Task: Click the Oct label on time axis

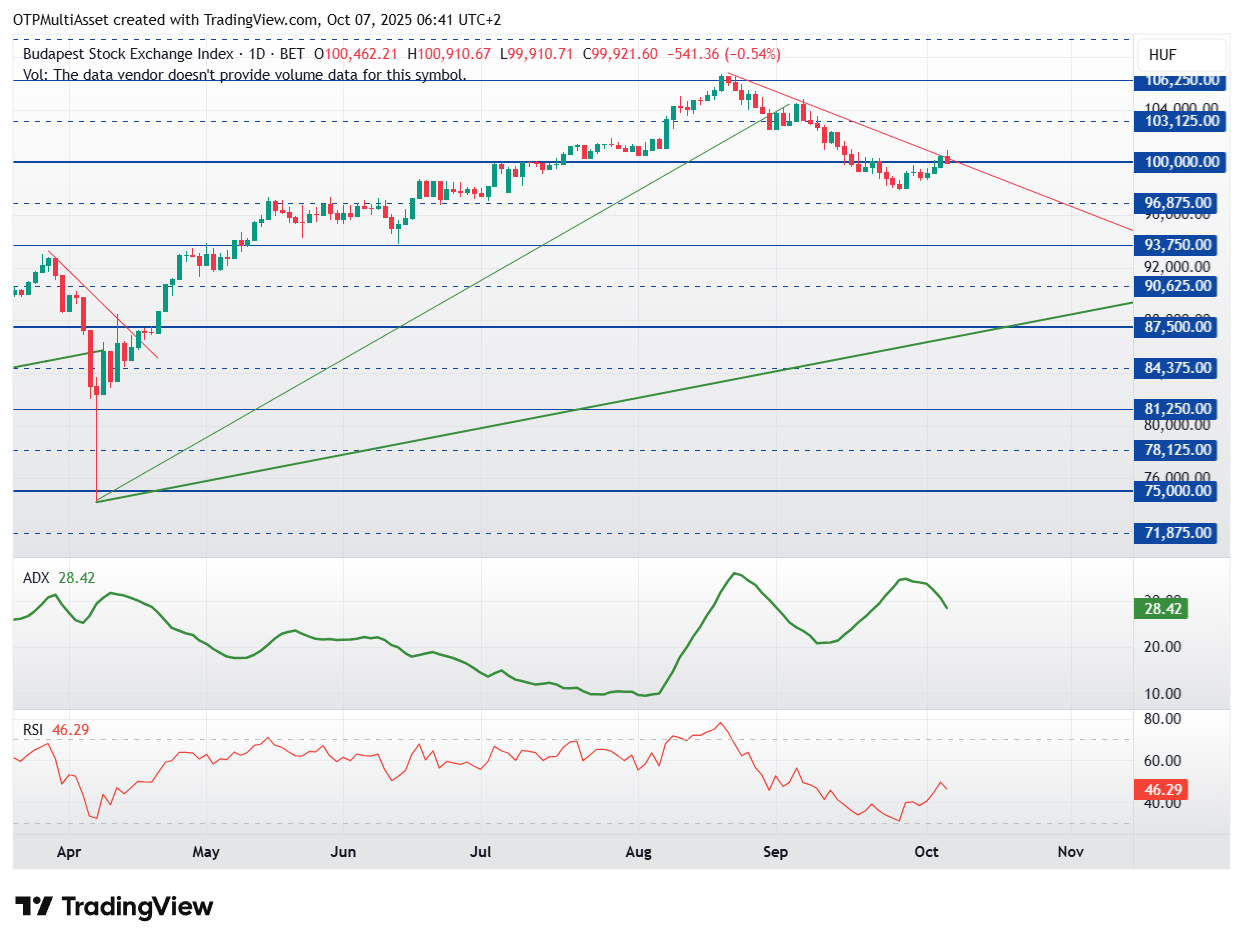Action: (x=927, y=852)
